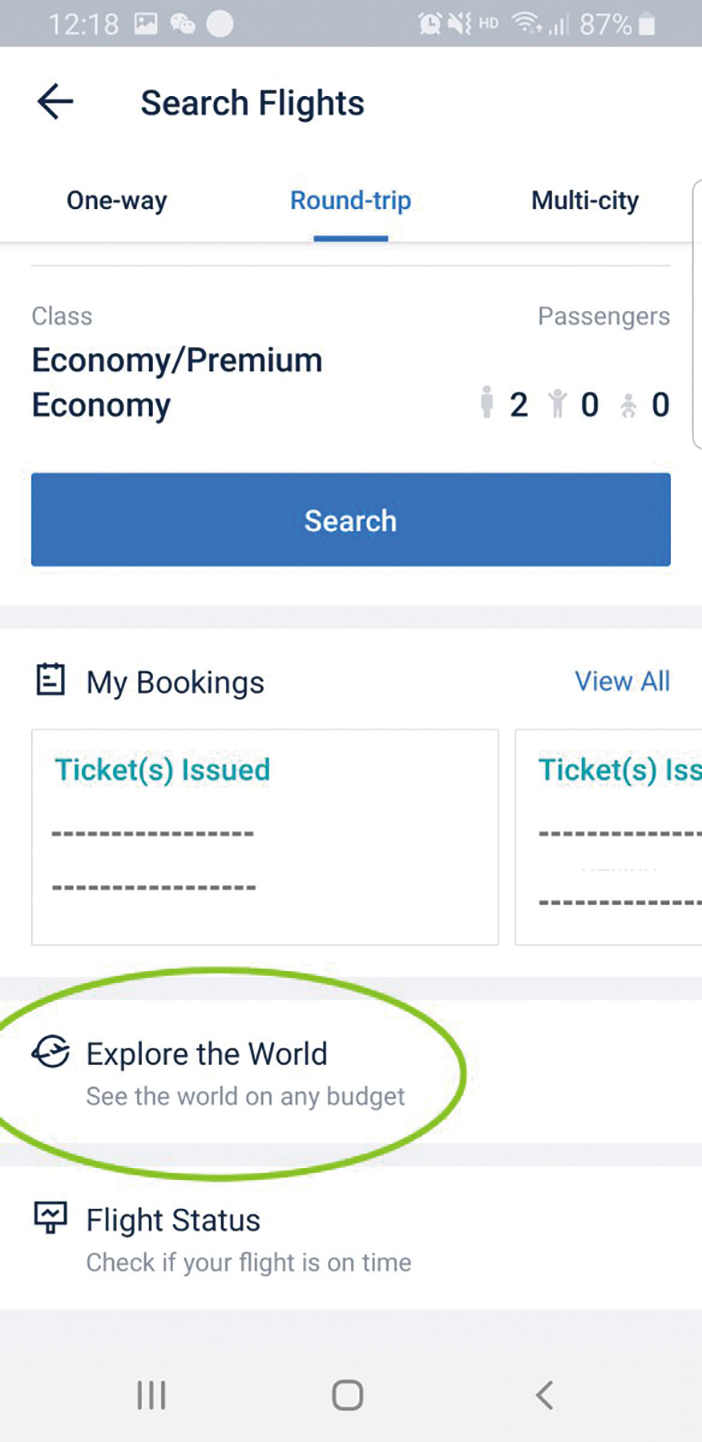This screenshot has width=702, height=1442.
Task: Open the first Ticket(s) Issued booking card
Action: [x=265, y=836]
